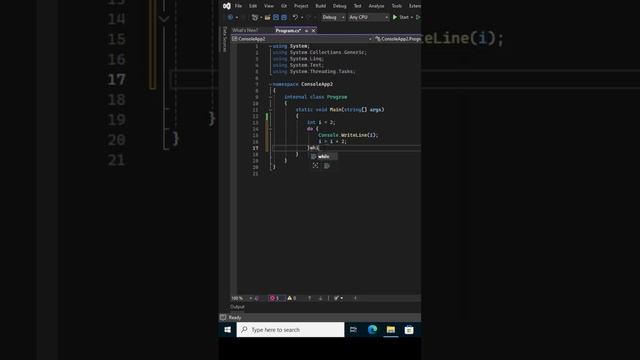Viewport: 640px width, 360px height.
Task: Open the Analyze menu
Action: pyautogui.click(x=376, y=6)
